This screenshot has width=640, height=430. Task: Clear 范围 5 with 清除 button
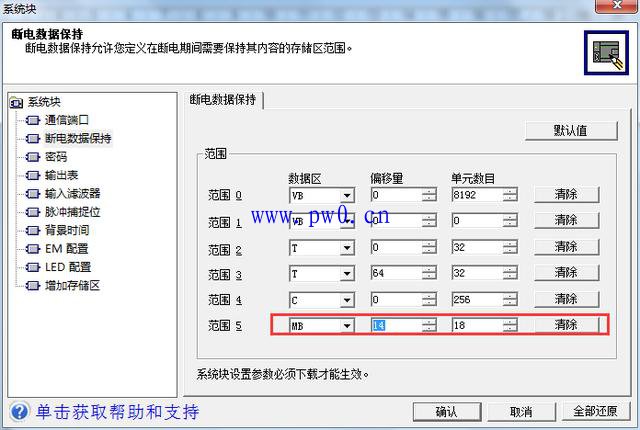[566, 325]
